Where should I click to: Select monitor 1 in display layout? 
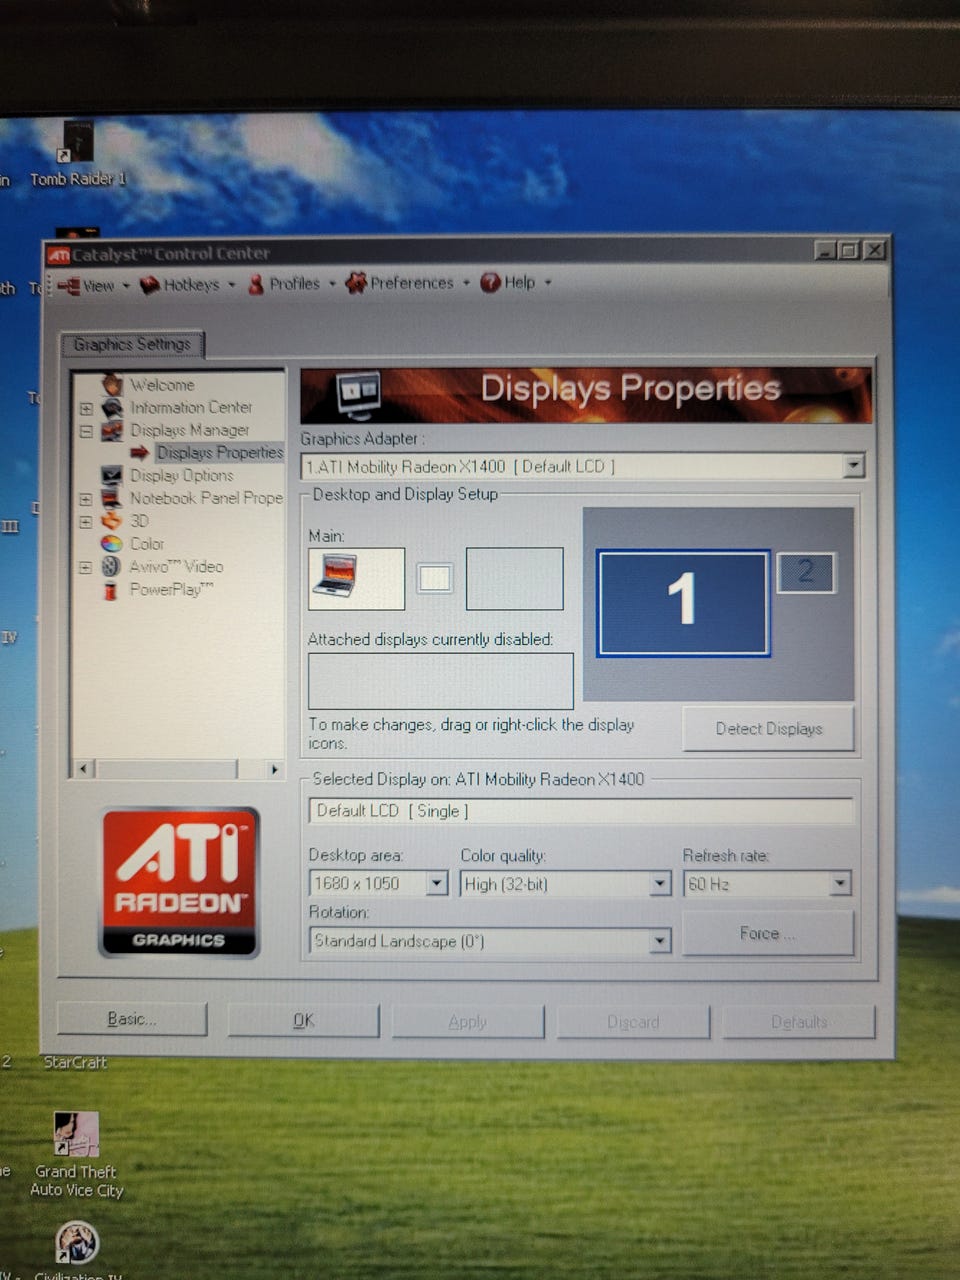(x=683, y=603)
